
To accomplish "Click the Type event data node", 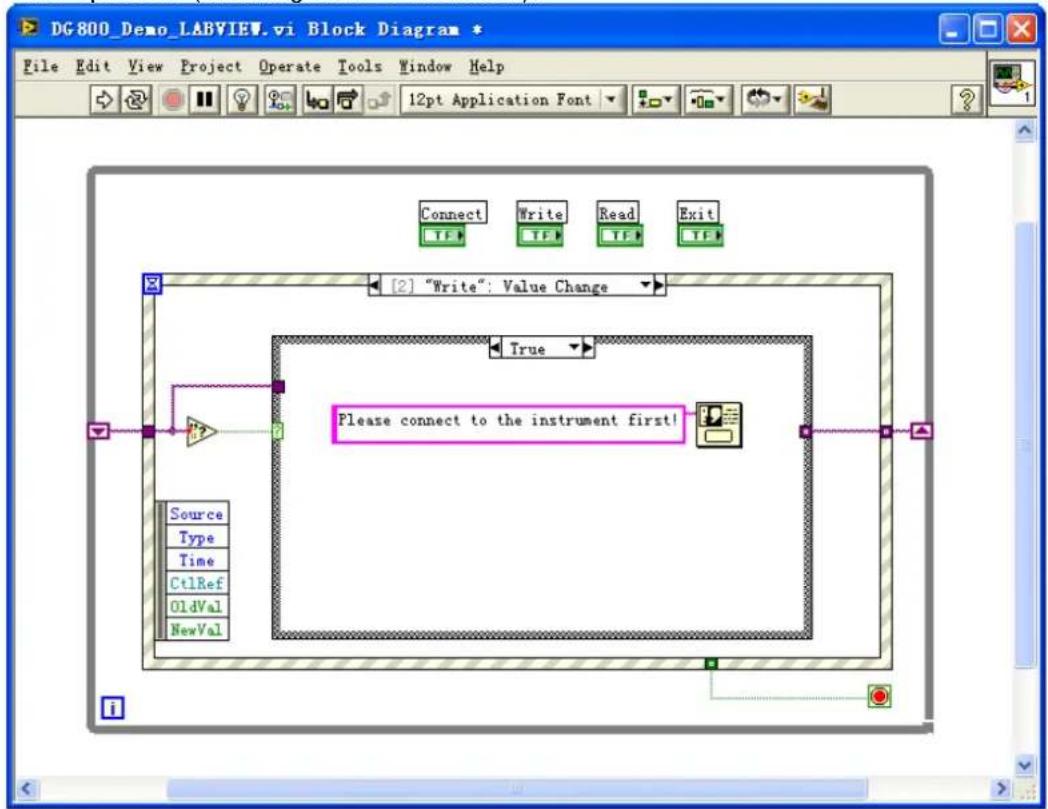I will [x=196, y=538].
